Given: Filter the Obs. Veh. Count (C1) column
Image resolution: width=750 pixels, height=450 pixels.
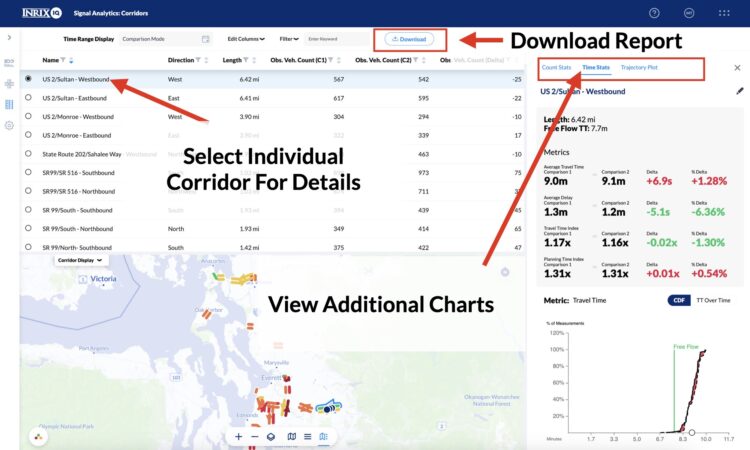Looking at the screenshot, I should click(331, 60).
